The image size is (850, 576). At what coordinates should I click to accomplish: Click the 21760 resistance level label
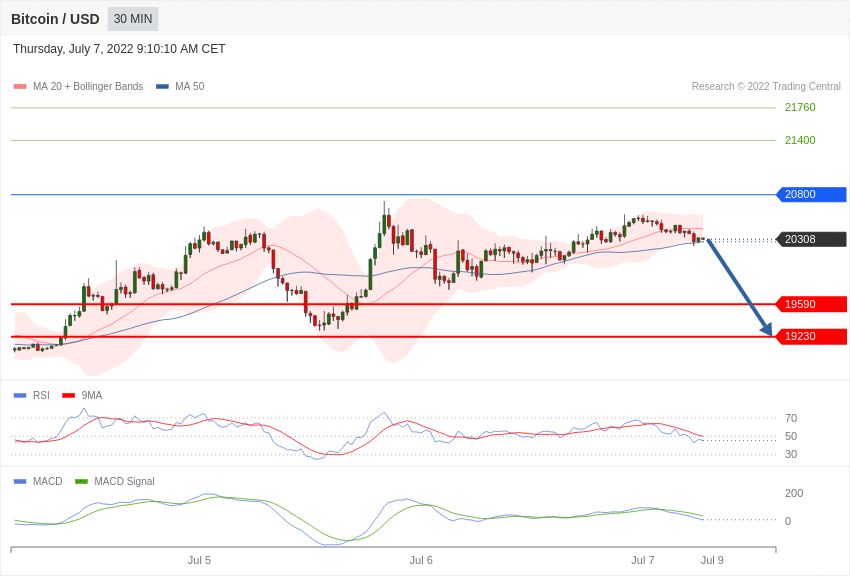click(x=800, y=107)
